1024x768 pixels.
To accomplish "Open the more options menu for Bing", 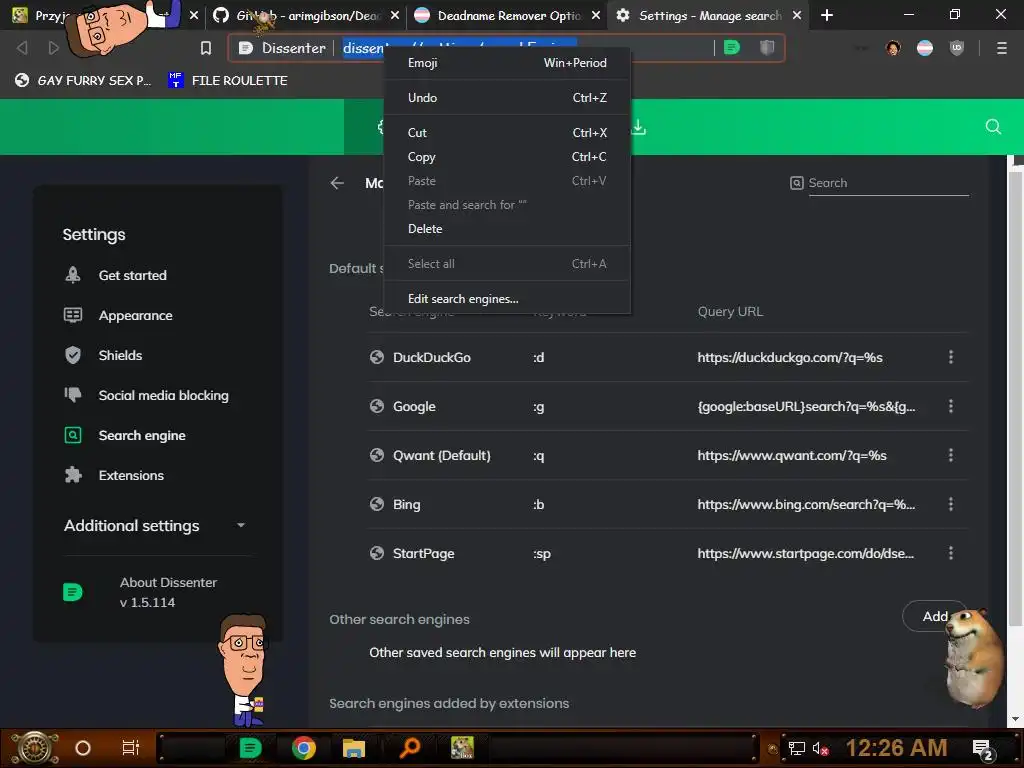I will coord(951,504).
